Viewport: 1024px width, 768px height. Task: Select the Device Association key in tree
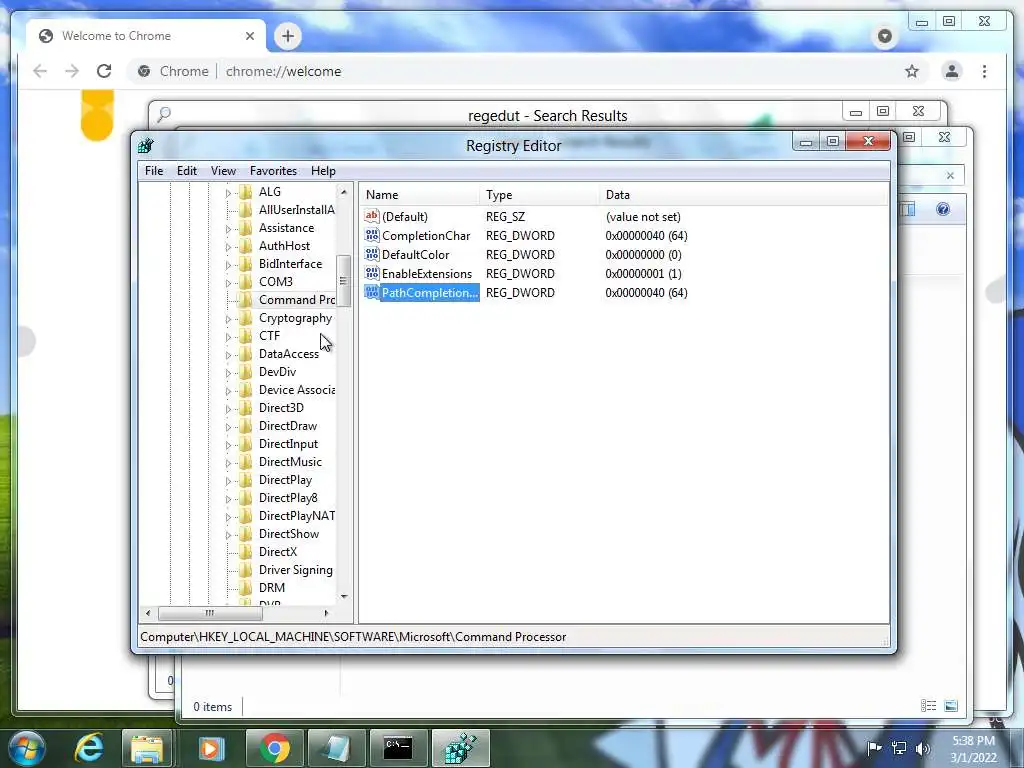(x=296, y=389)
